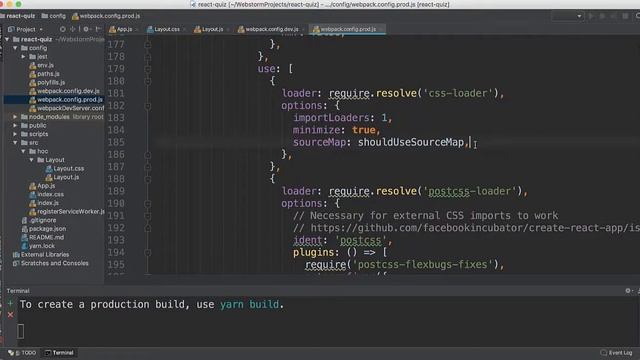Expand the node_modules folder
Image resolution: width=640 pixels, height=360 pixels.
(x=16, y=117)
